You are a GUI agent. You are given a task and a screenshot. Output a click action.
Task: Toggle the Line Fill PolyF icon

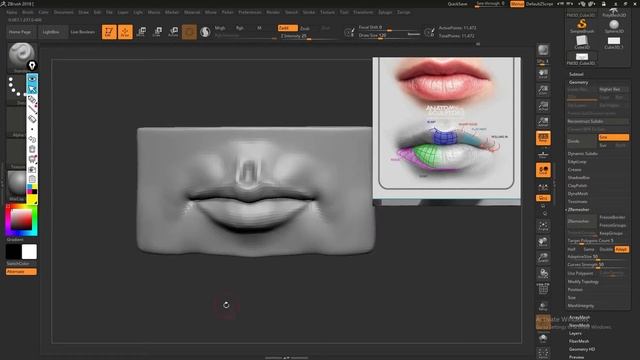click(543, 289)
